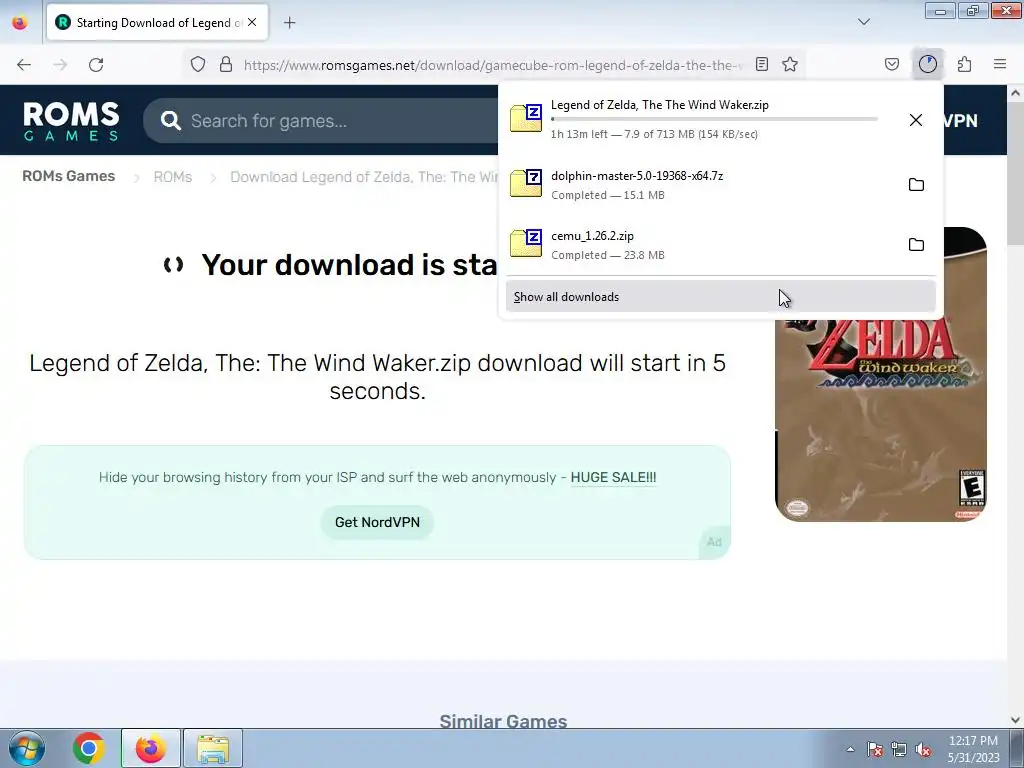Bookmark this page with the star
1024x768 pixels.
pos(790,65)
